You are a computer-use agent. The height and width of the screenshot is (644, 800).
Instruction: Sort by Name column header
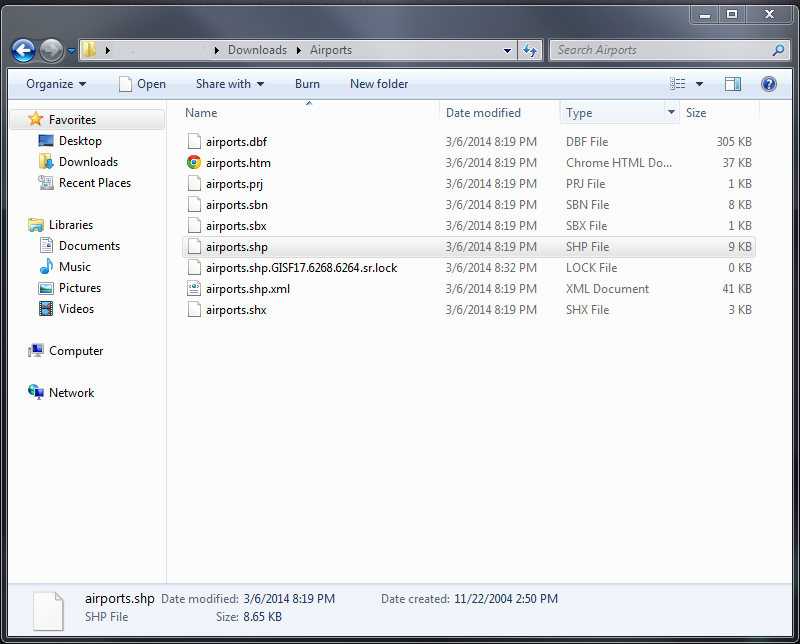(201, 113)
